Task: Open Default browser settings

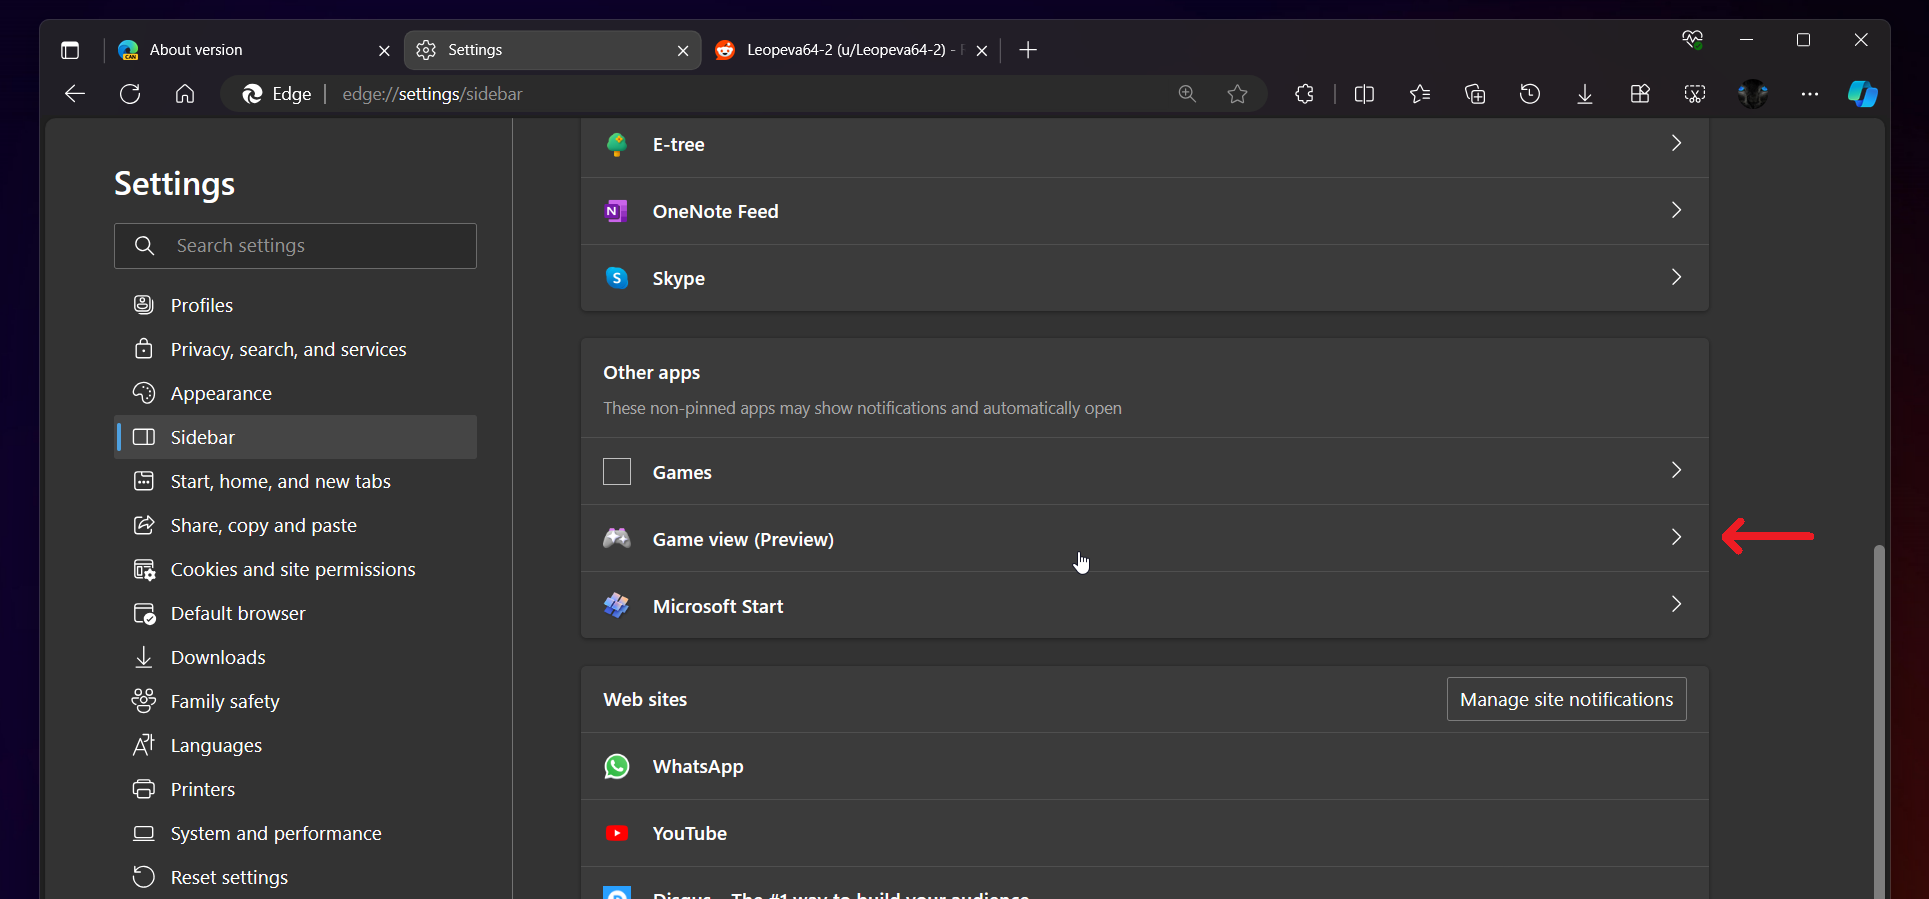Action: 295,613
